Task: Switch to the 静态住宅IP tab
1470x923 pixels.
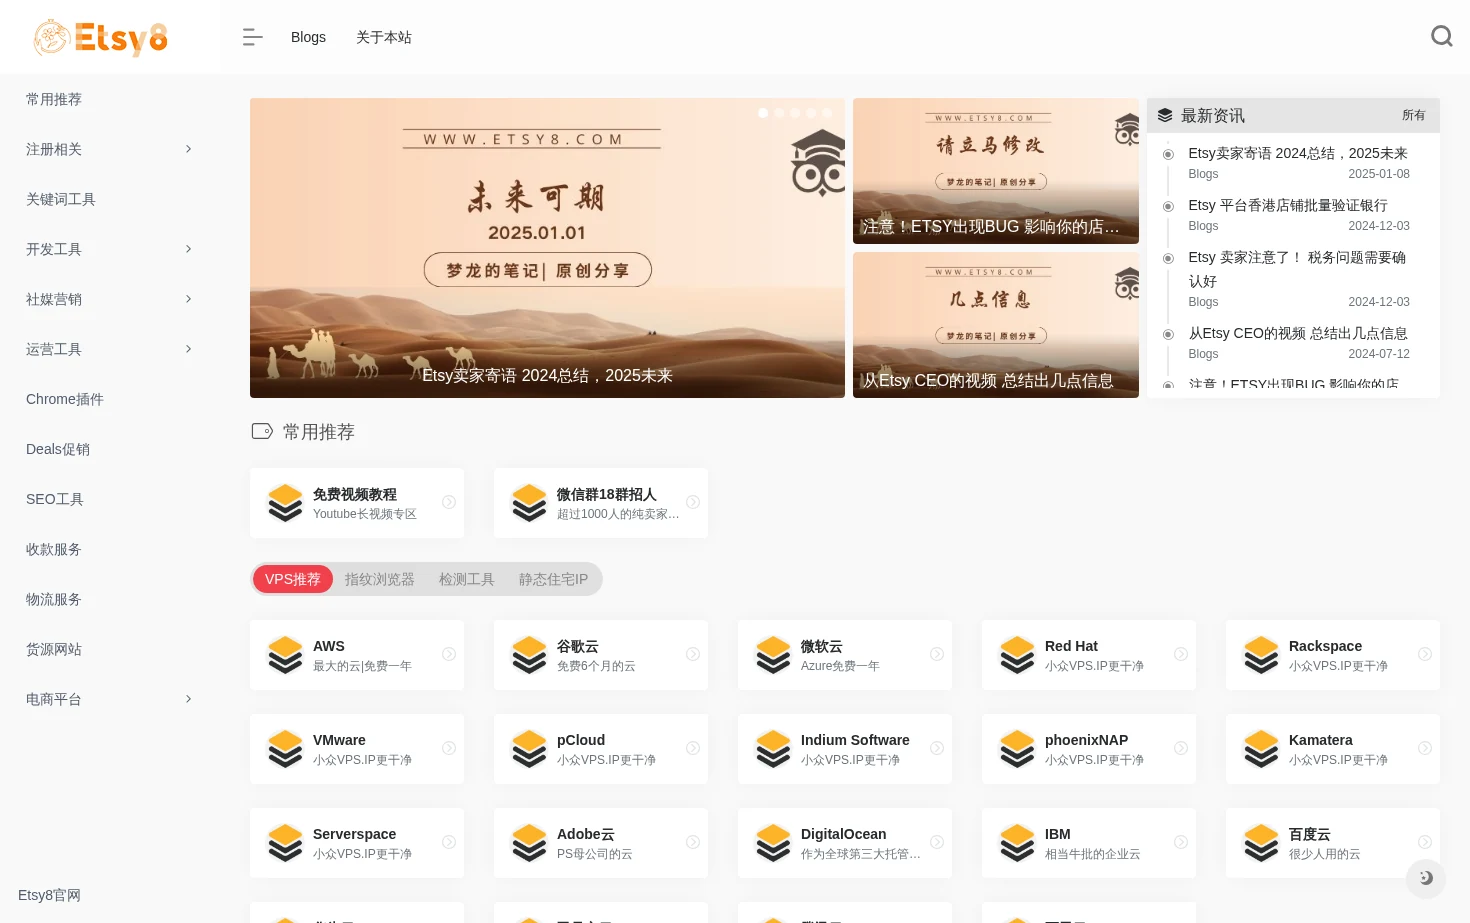Action: click(553, 579)
